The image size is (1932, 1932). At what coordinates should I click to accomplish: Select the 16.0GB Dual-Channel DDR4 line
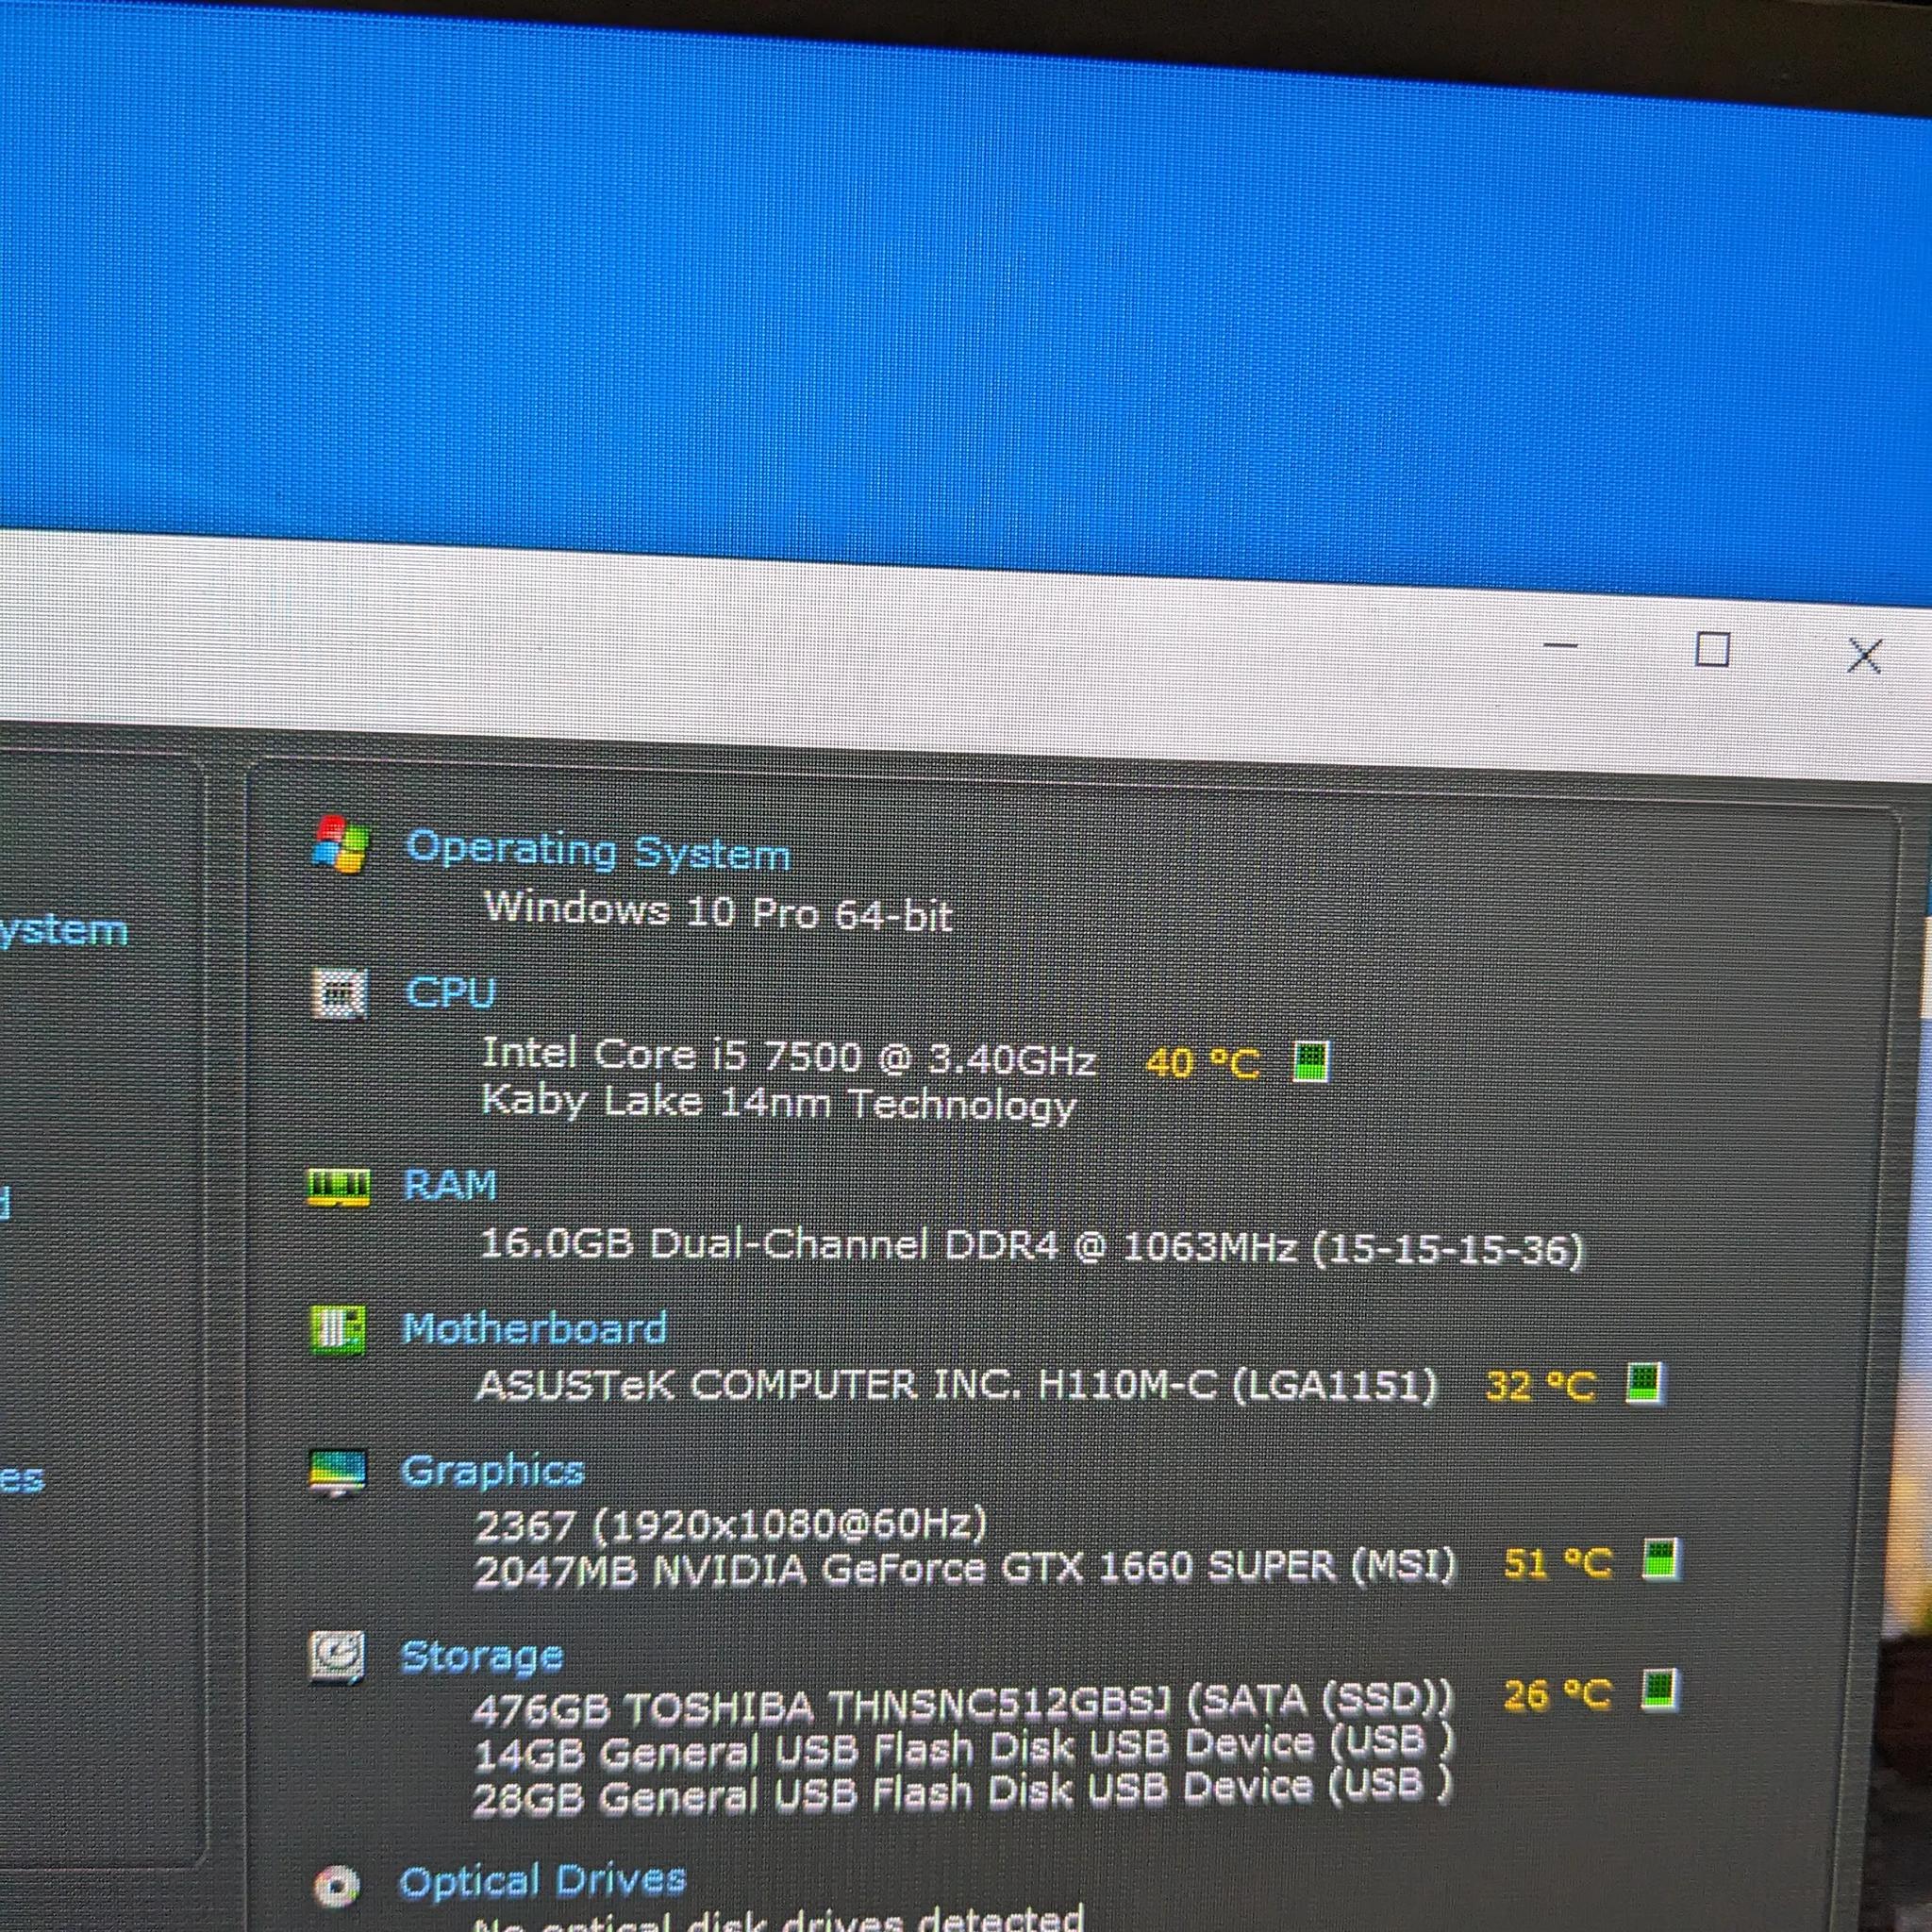(x=1032, y=1247)
